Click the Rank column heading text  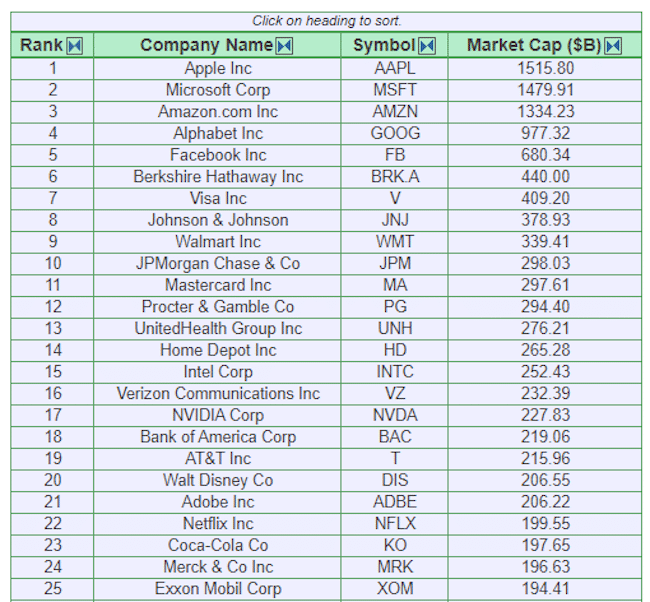[41, 45]
